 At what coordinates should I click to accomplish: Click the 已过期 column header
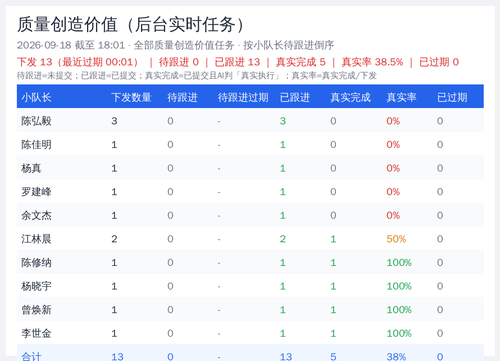tap(452, 97)
